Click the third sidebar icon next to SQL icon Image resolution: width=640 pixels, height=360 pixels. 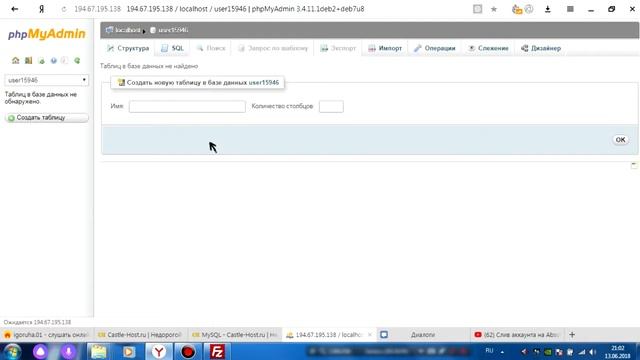[41, 60]
